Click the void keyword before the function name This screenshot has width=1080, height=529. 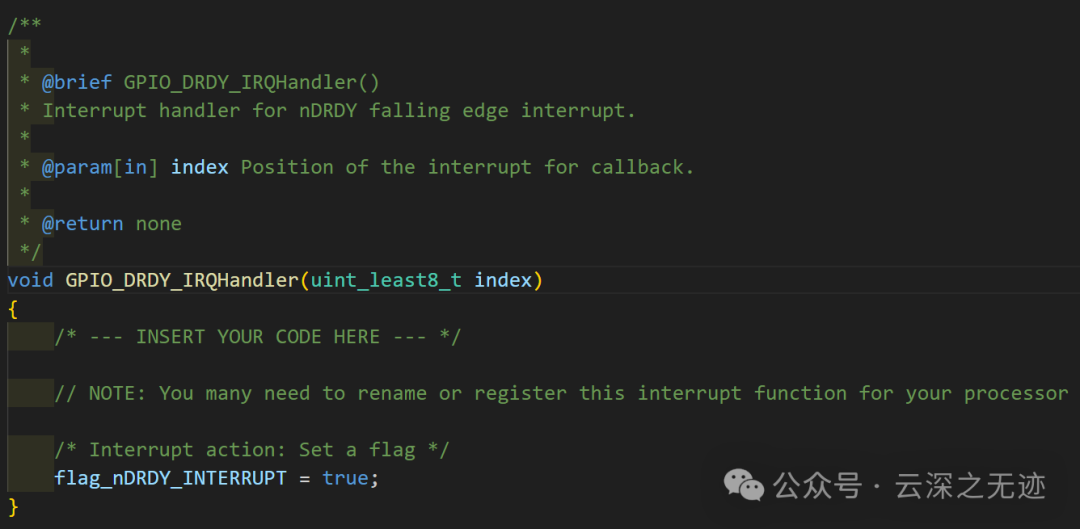pos(30,280)
